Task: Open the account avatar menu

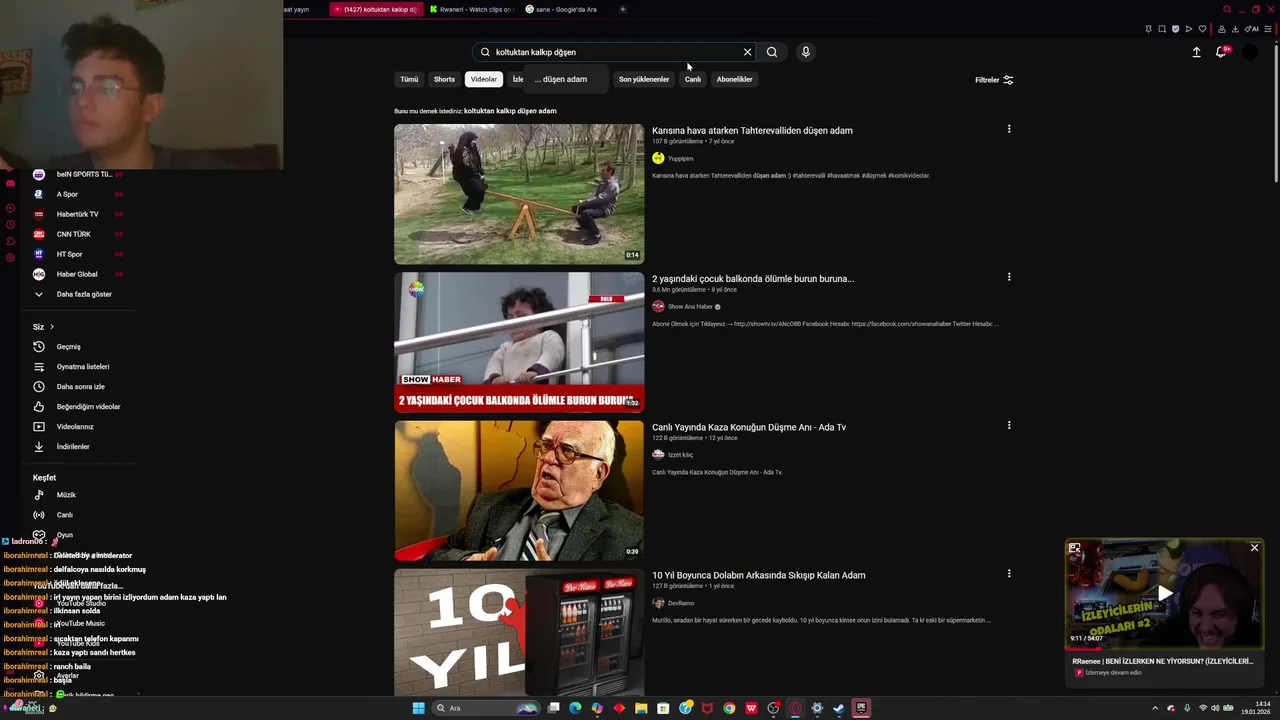Action: tap(1249, 52)
